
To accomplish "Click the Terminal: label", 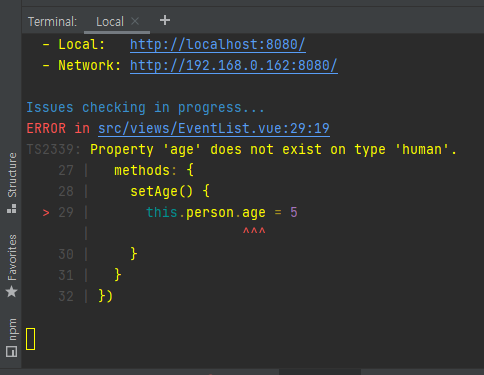I will point(52,22).
